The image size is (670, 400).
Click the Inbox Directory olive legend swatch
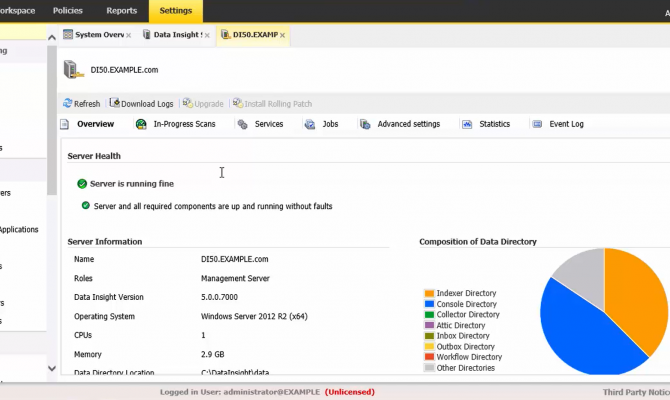tap(429, 336)
